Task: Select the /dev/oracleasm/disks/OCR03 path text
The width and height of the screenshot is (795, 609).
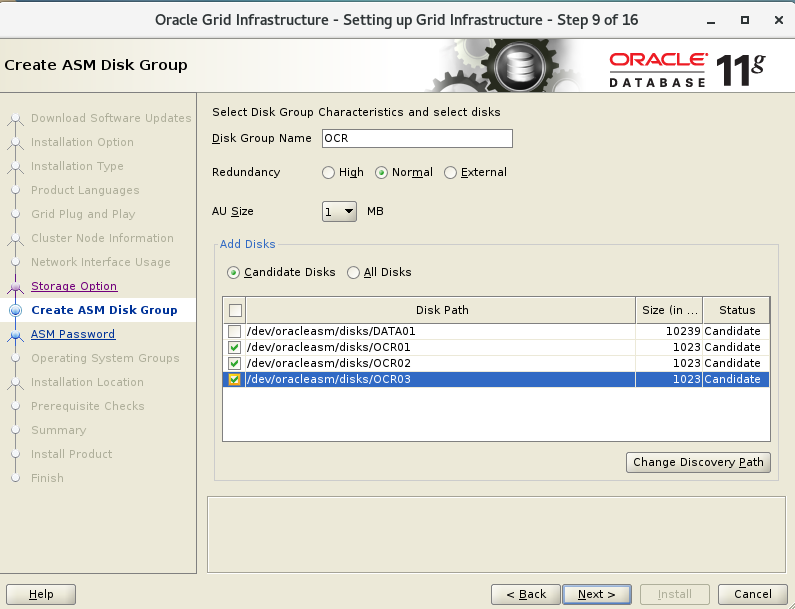Action: point(329,379)
